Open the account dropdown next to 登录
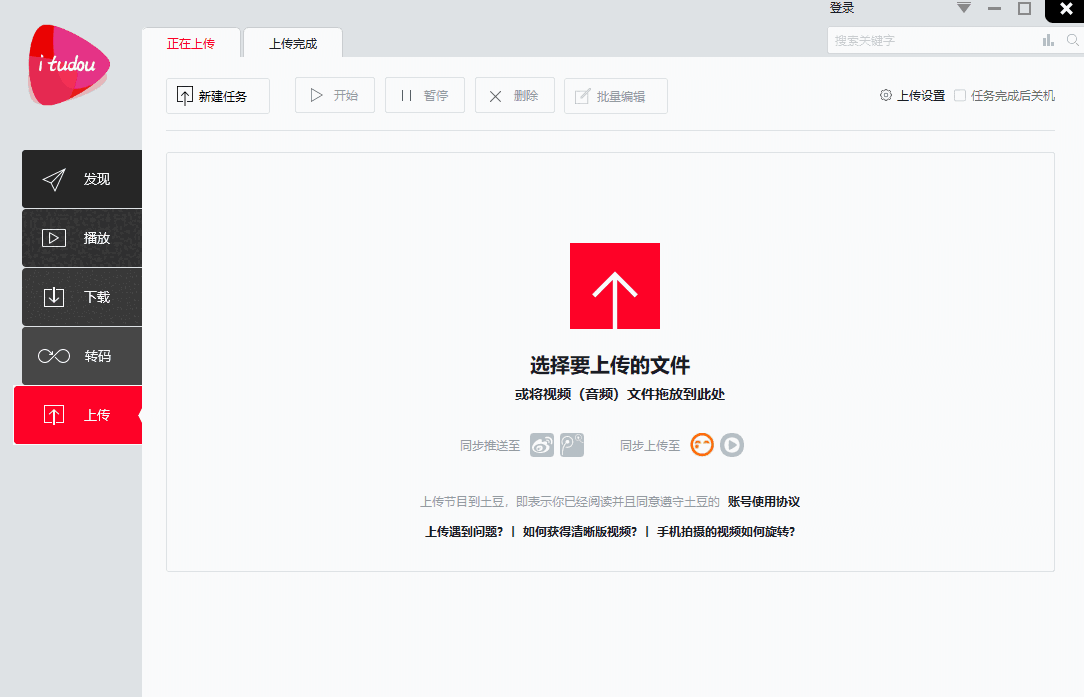This screenshot has width=1084, height=697. pyautogui.click(x=963, y=8)
